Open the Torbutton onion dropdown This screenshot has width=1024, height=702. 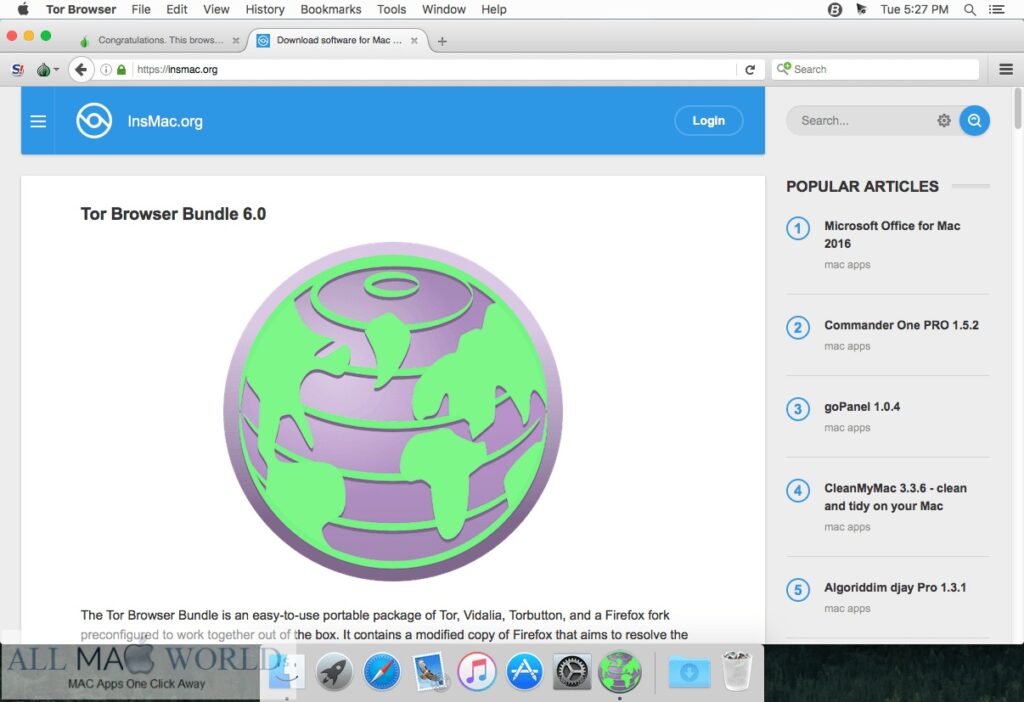(x=48, y=69)
